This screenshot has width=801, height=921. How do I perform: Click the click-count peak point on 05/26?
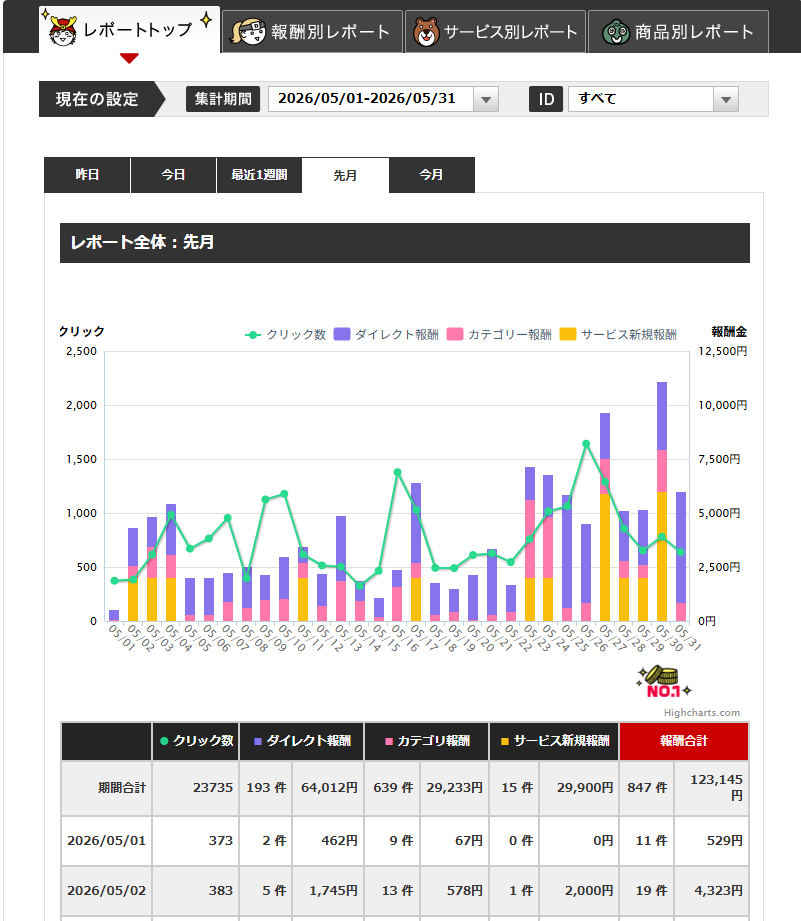click(586, 444)
